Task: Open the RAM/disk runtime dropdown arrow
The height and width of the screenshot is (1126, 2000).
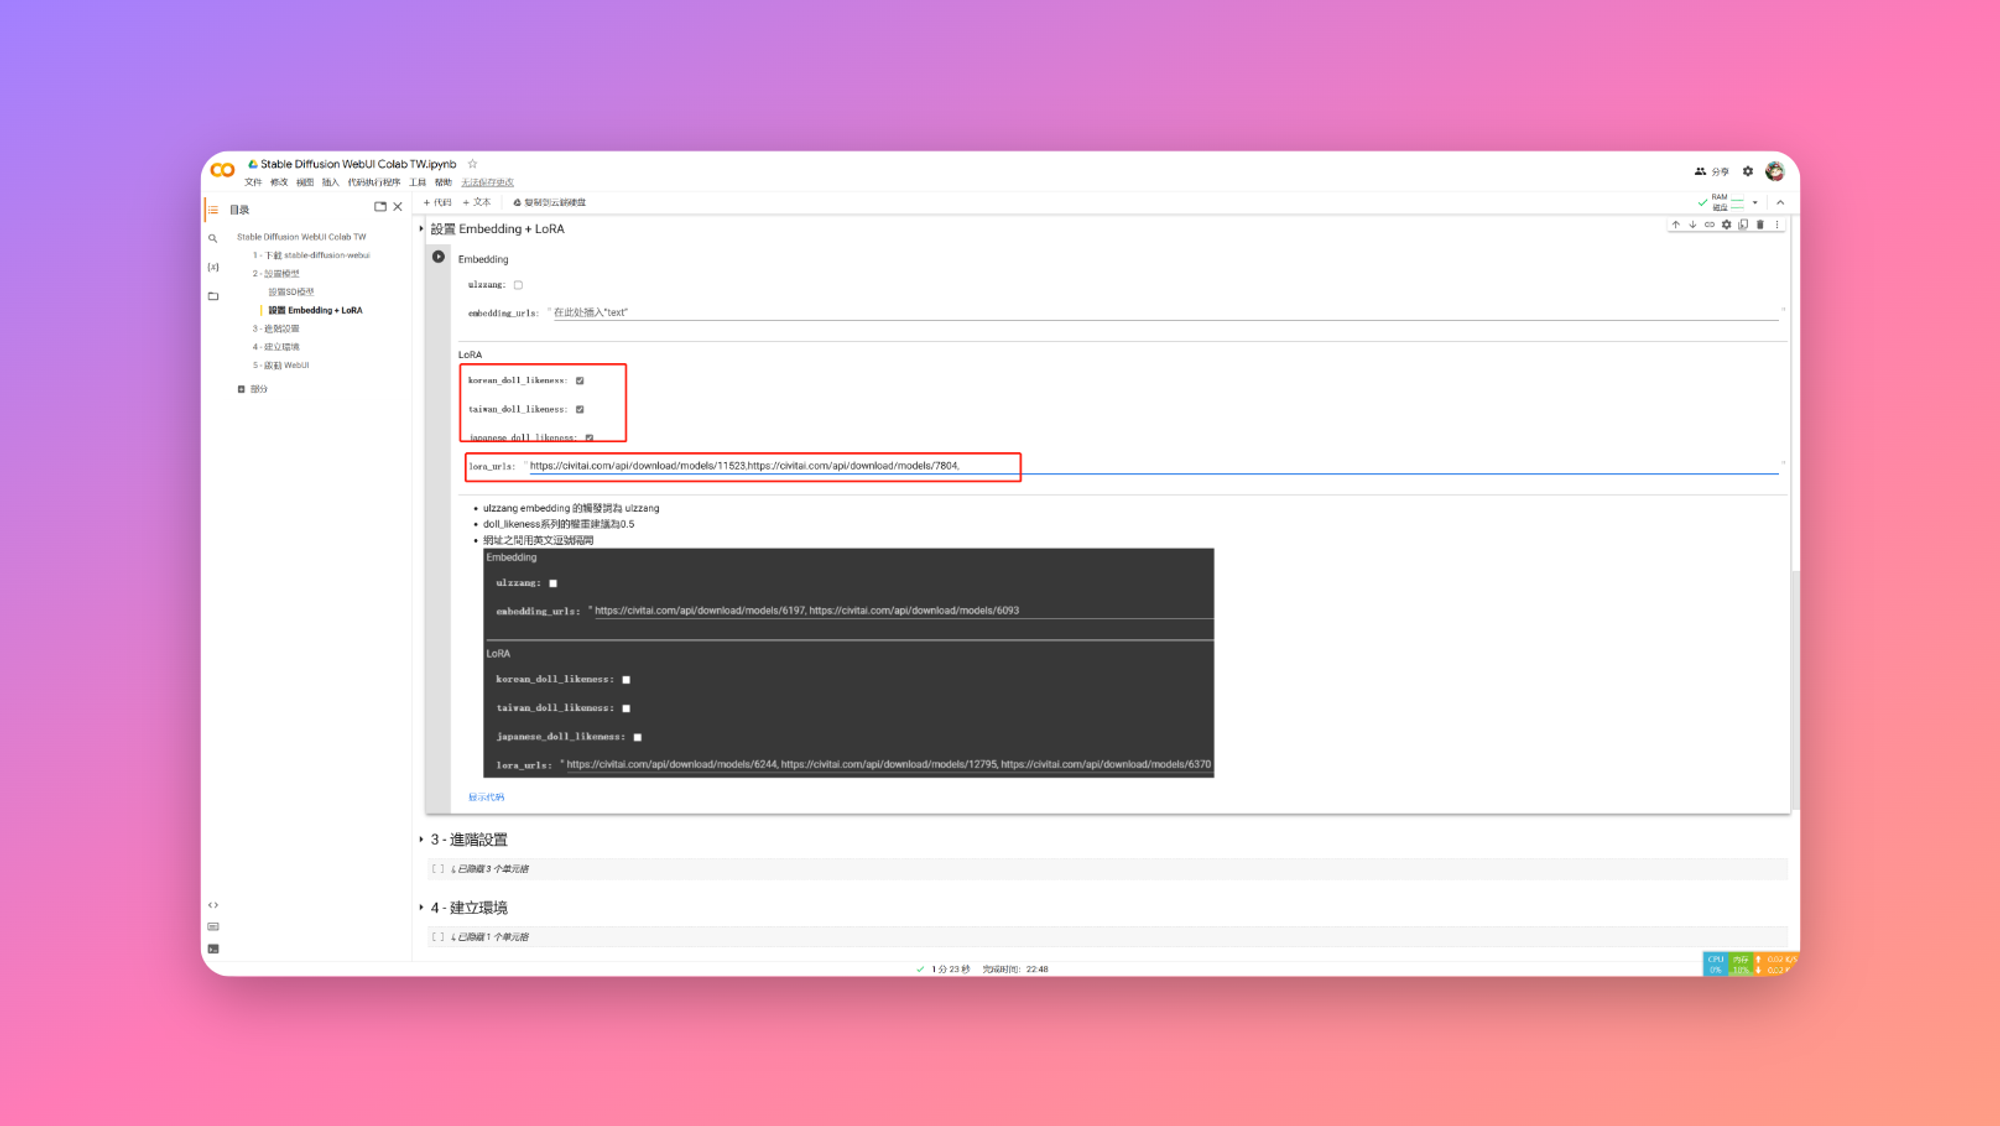Action: pos(1755,203)
